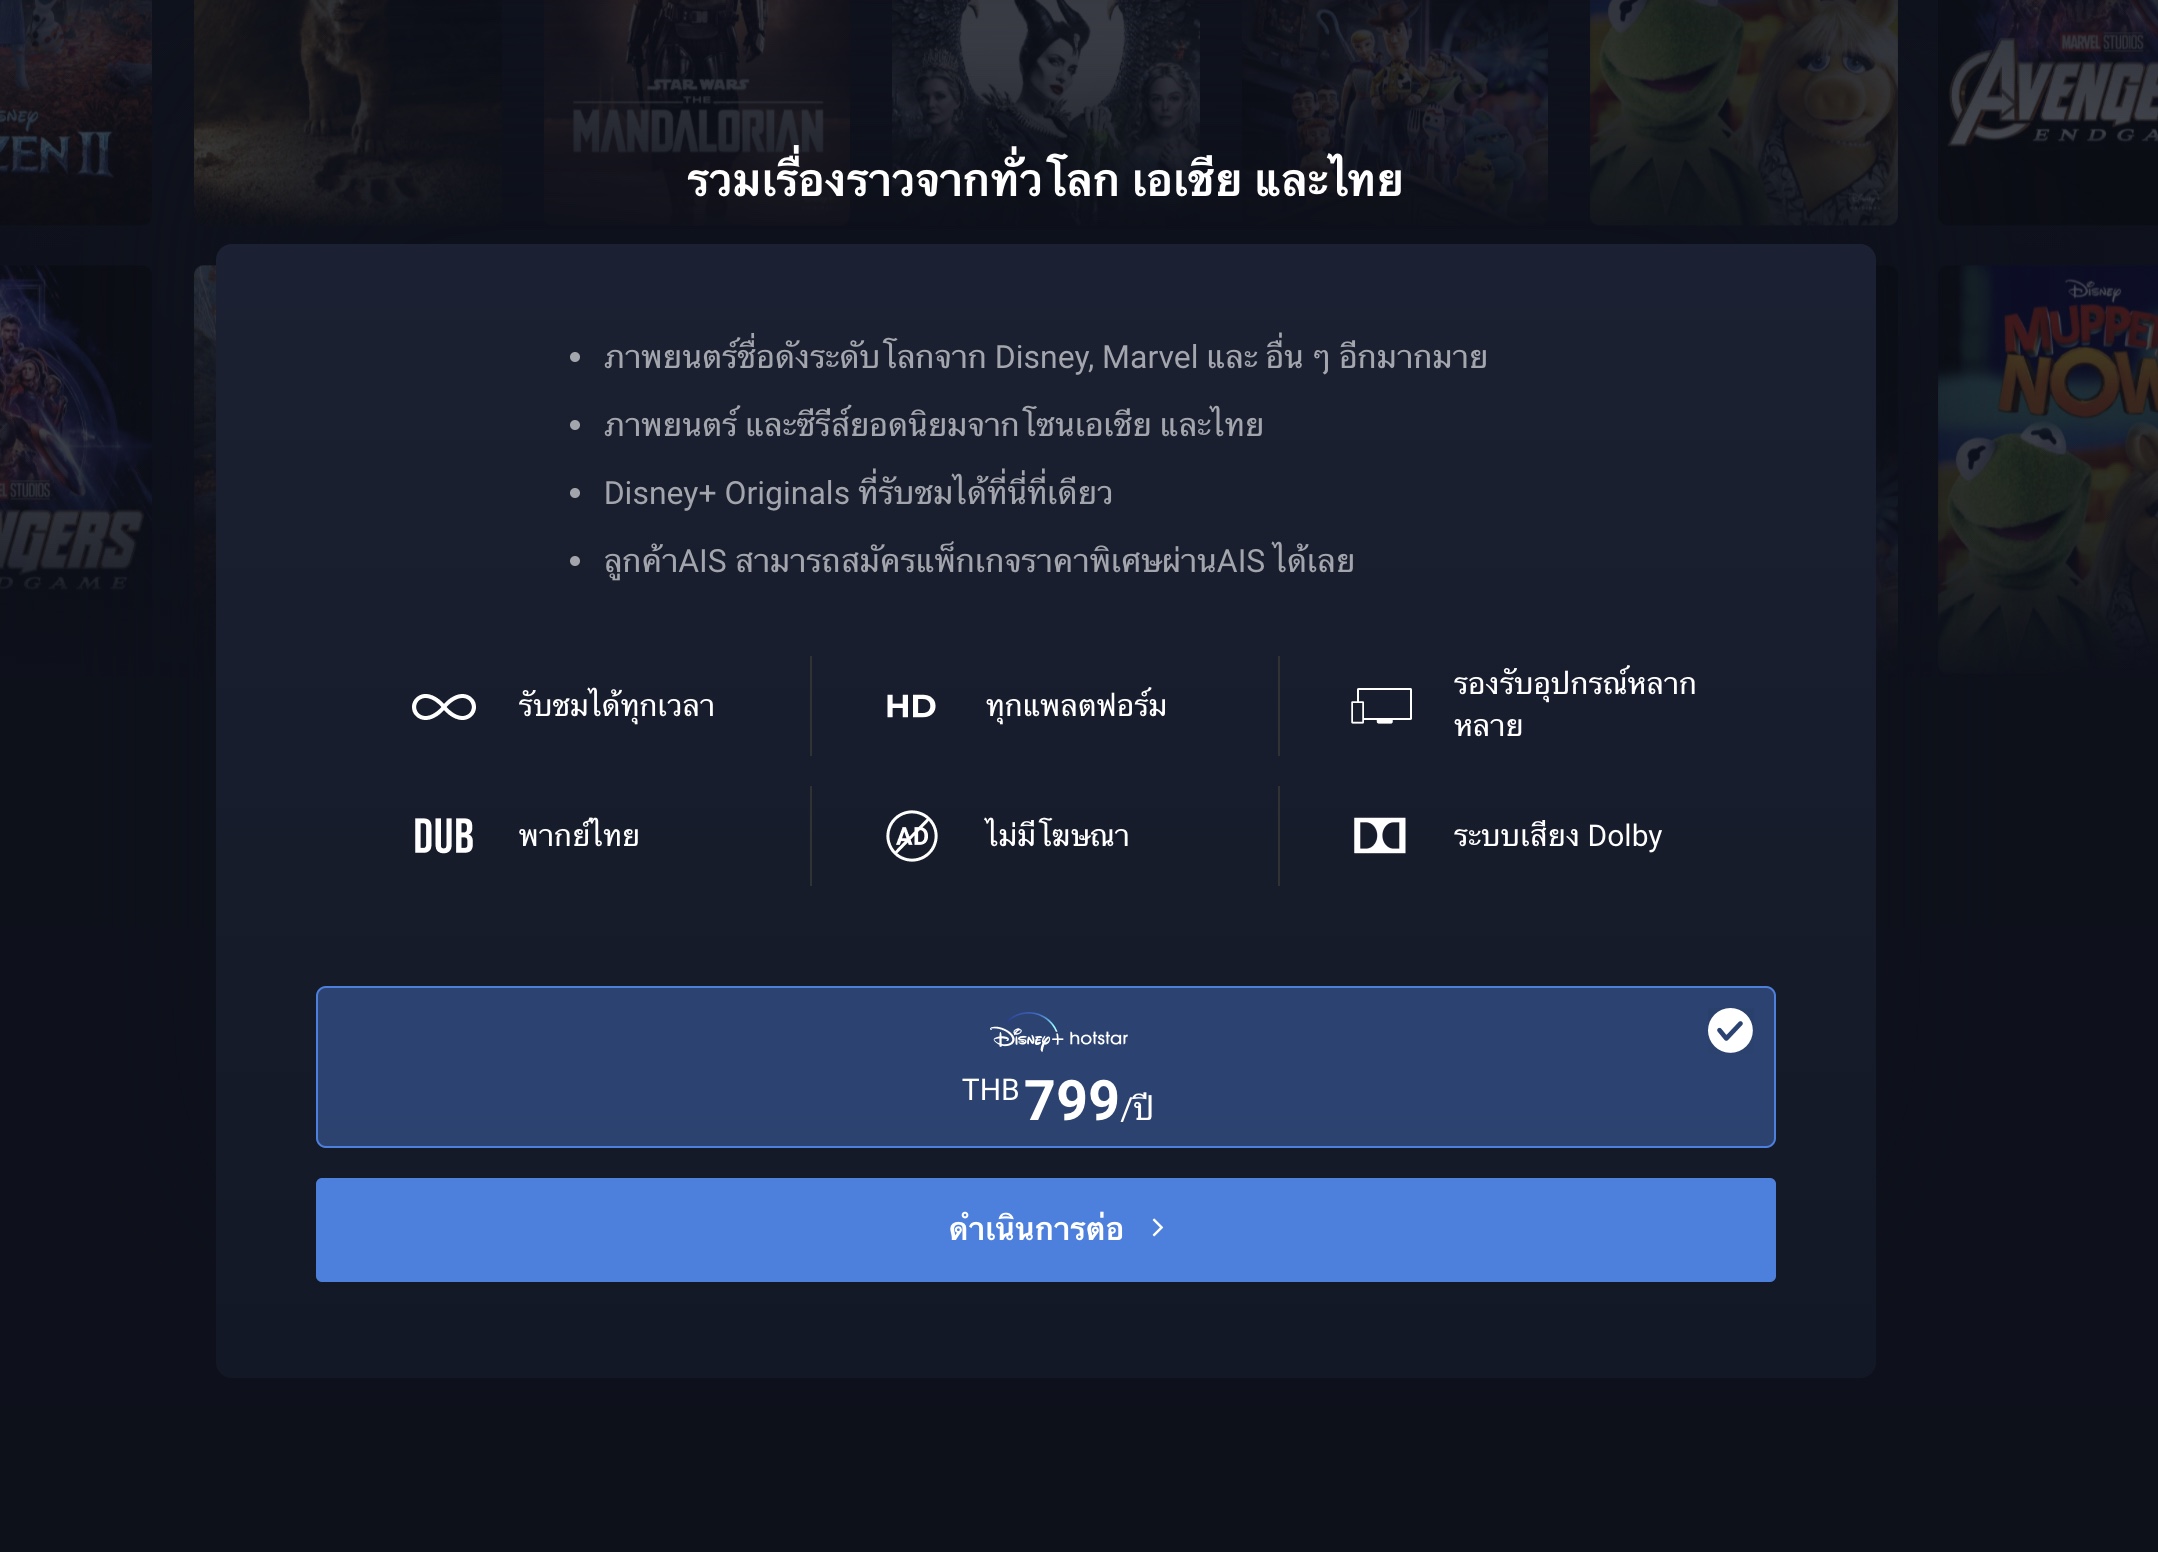Viewport: 2158px width, 1552px height.
Task: Click the Disney+ Hotstar logo in plan card
Action: pos(1059,1036)
